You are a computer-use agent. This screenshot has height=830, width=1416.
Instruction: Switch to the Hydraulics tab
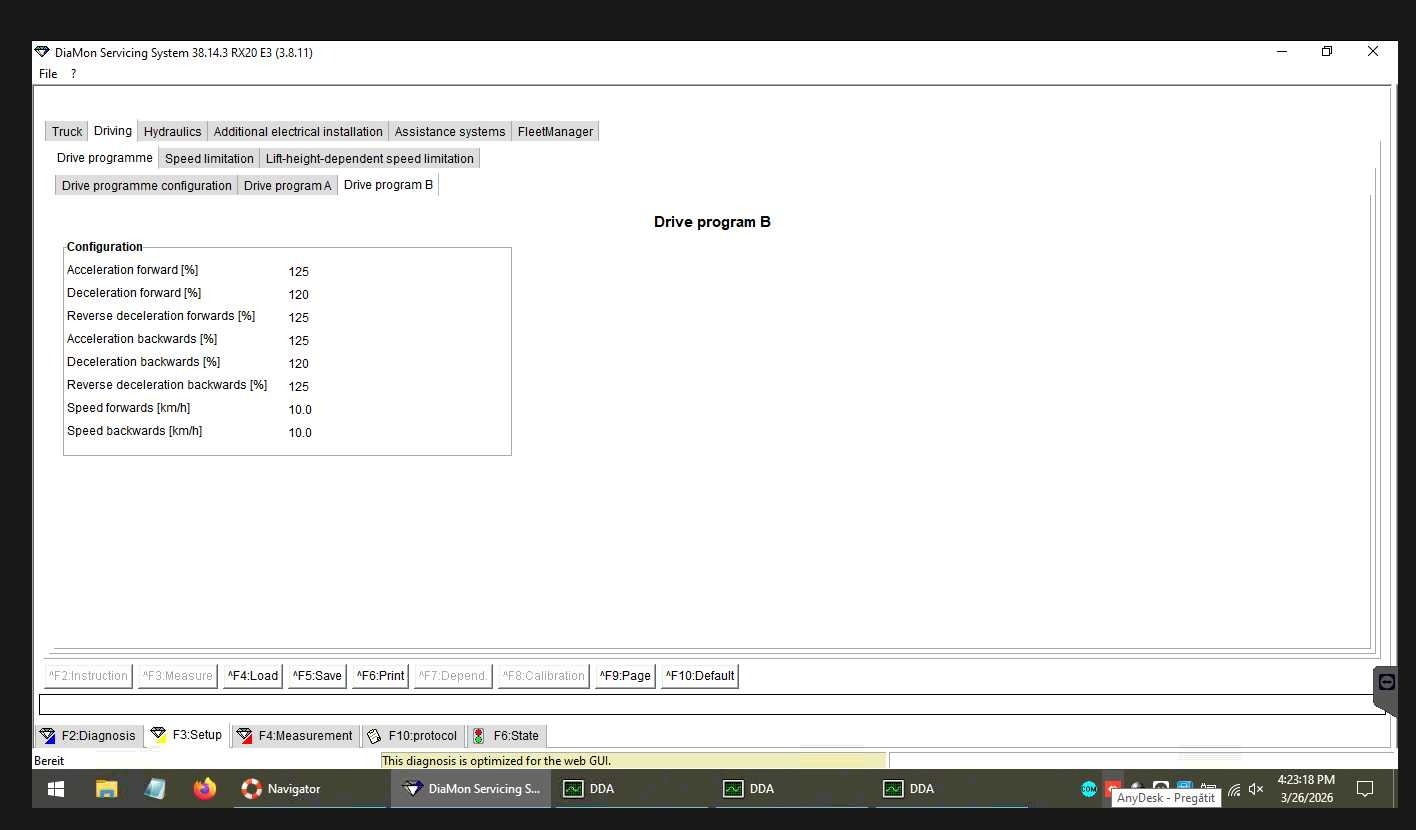pyautogui.click(x=172, y=131)
